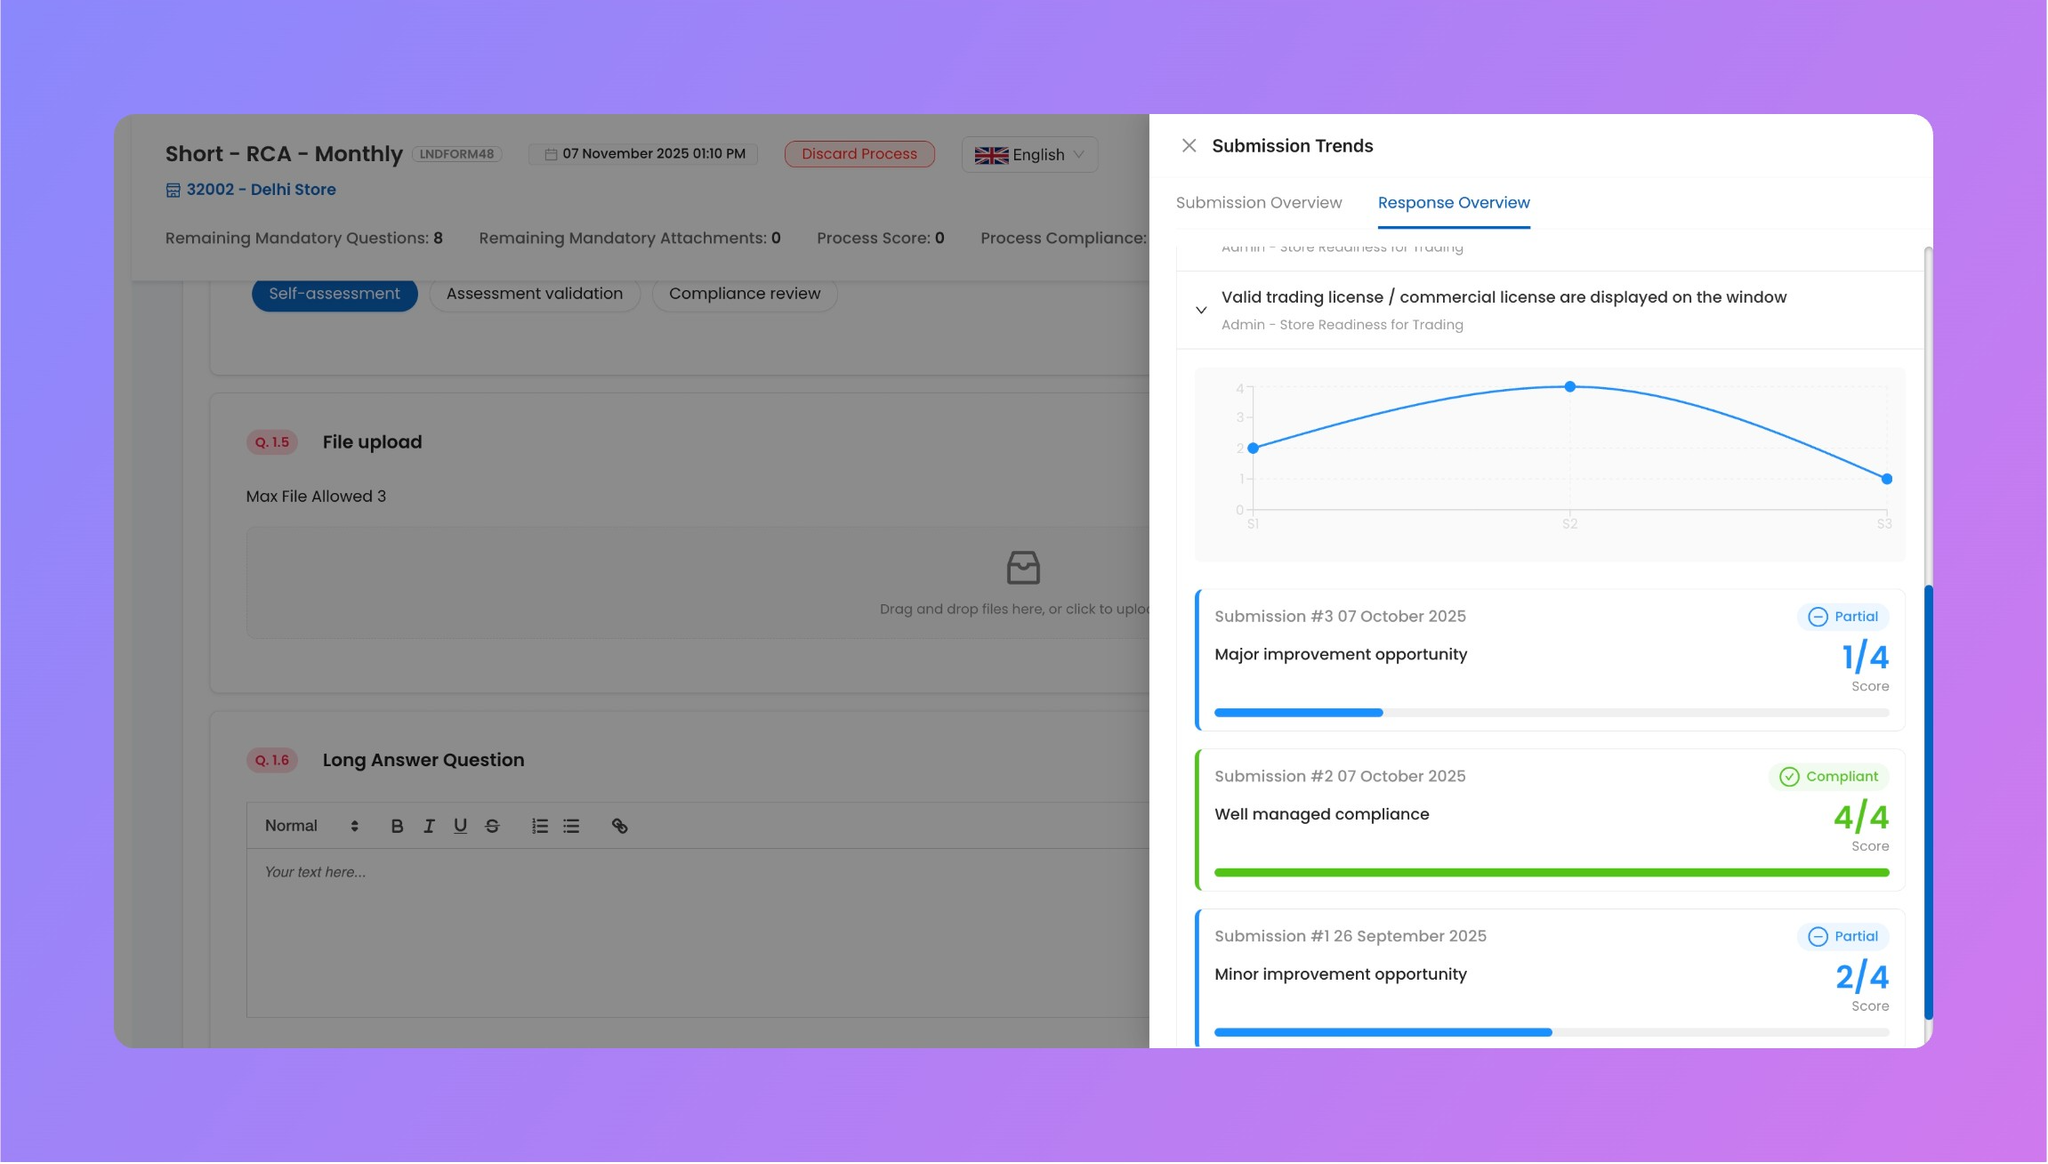
Task: Open the Normal text style dropdown
Action: pos(311,826)
